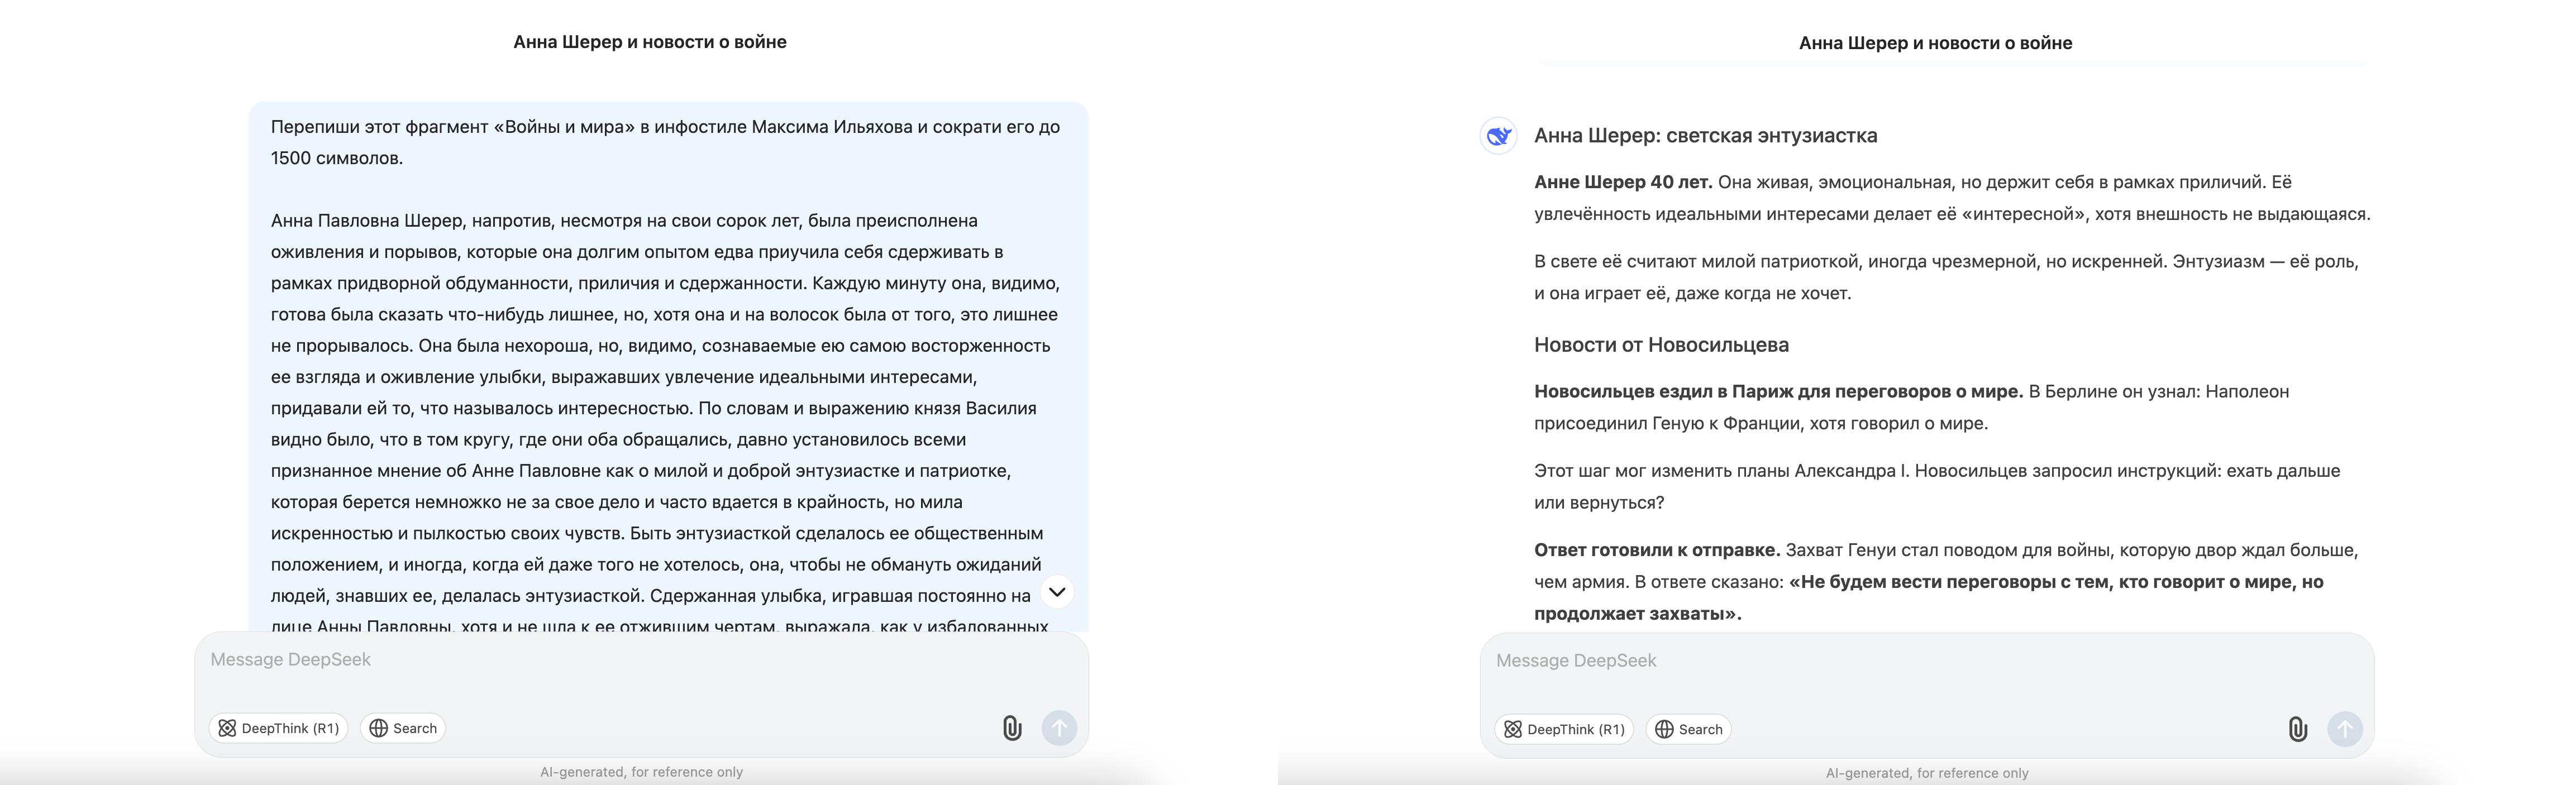Click user message line starting 'Анна Павловна Шерер, напротив'
Screen dimensions: 2576x785
pos(624,221)
